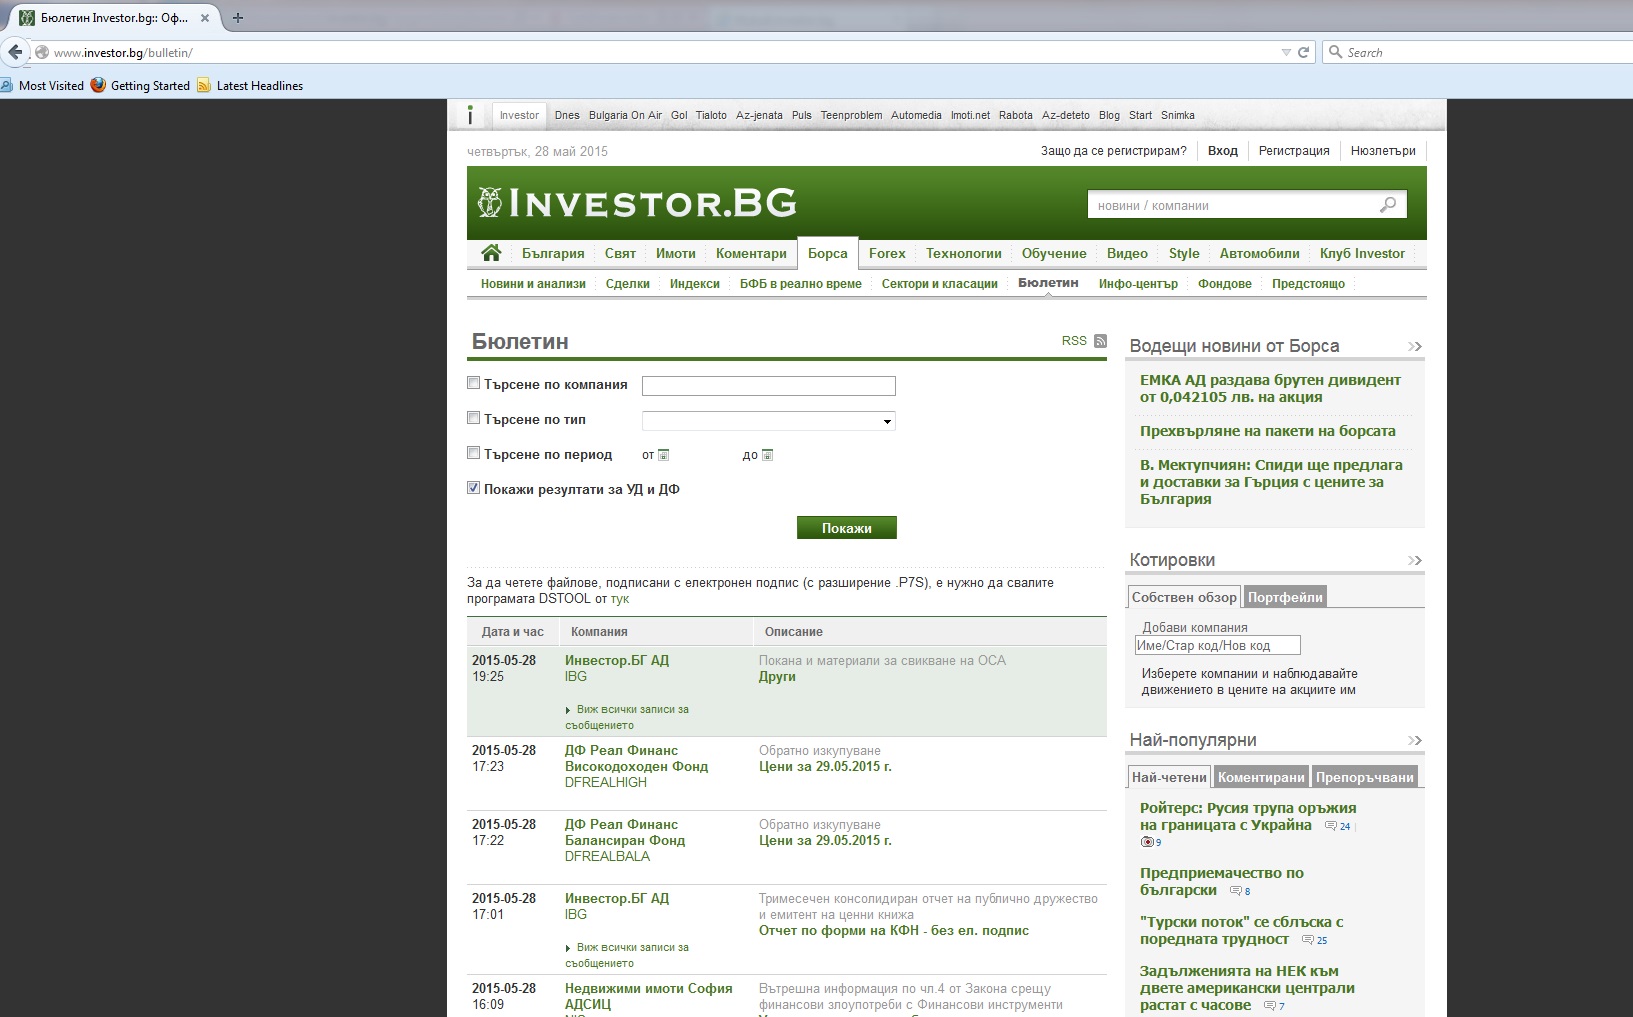Click the Вход login link
1633x1017 pixels.
pyautogui.click(x=1222, y=151)
